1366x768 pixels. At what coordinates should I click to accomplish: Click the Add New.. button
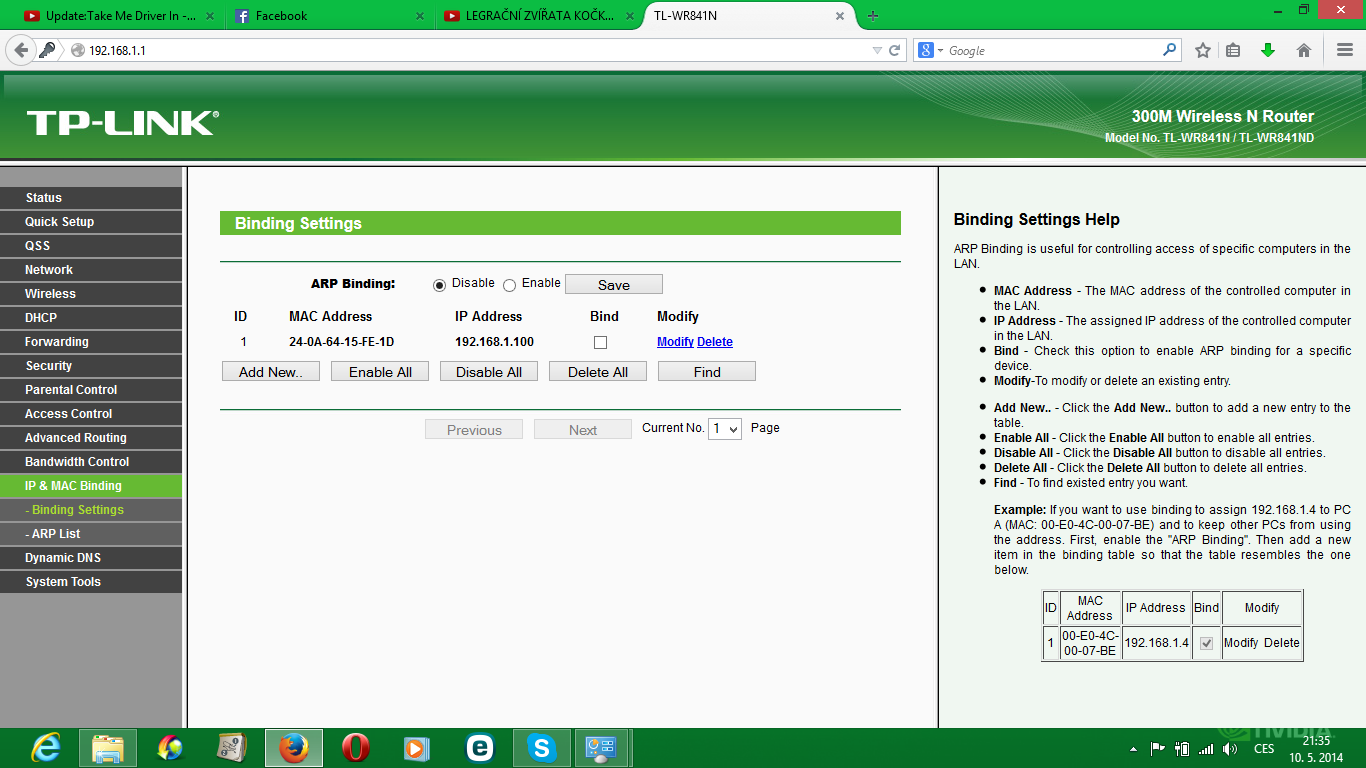[x=271, y=372]
